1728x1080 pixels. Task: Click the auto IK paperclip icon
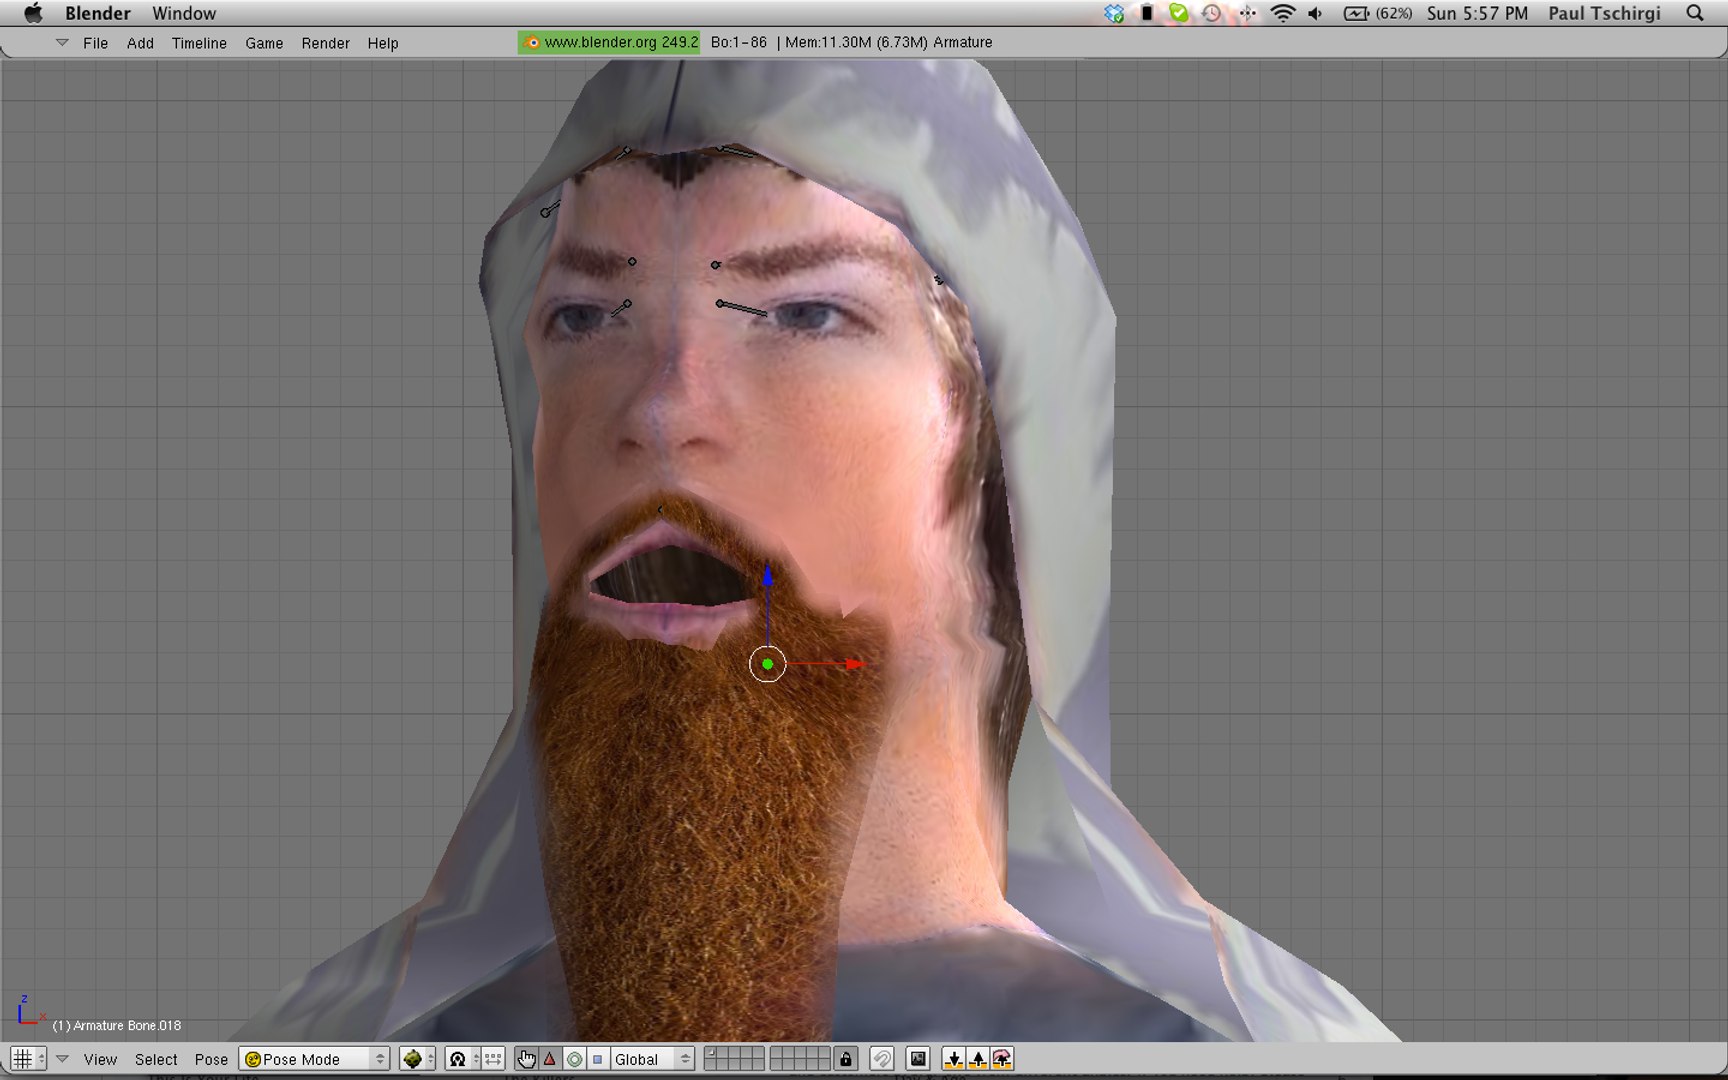pos(882,1059)
